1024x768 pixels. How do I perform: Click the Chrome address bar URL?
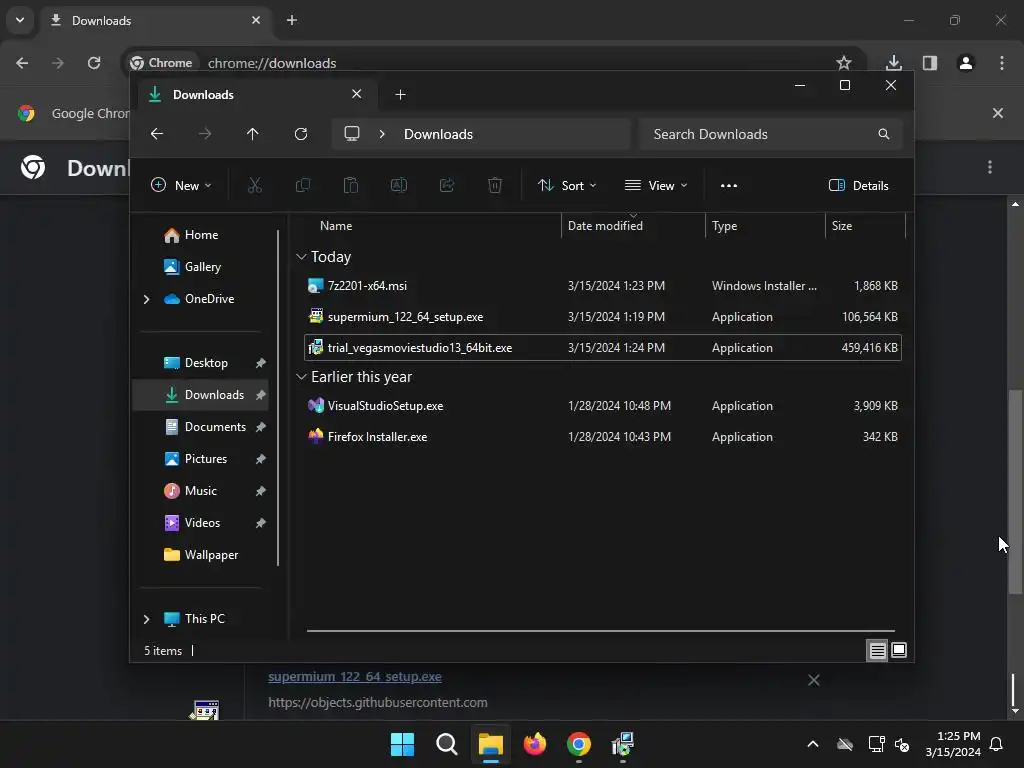(272, 63)
